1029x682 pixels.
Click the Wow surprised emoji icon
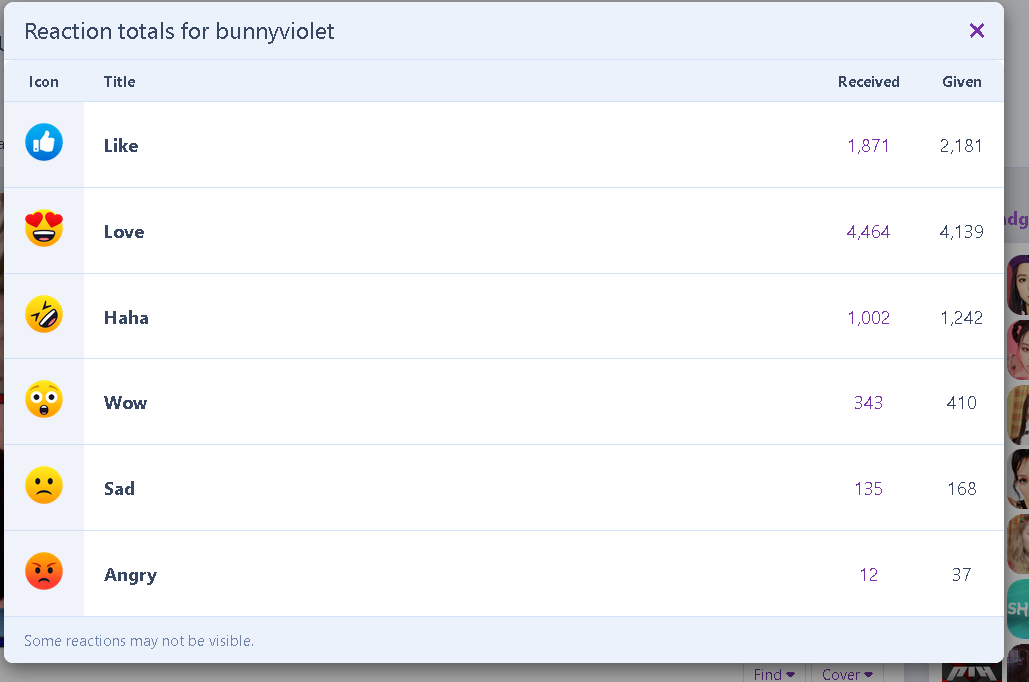click(x=44, y=399)
